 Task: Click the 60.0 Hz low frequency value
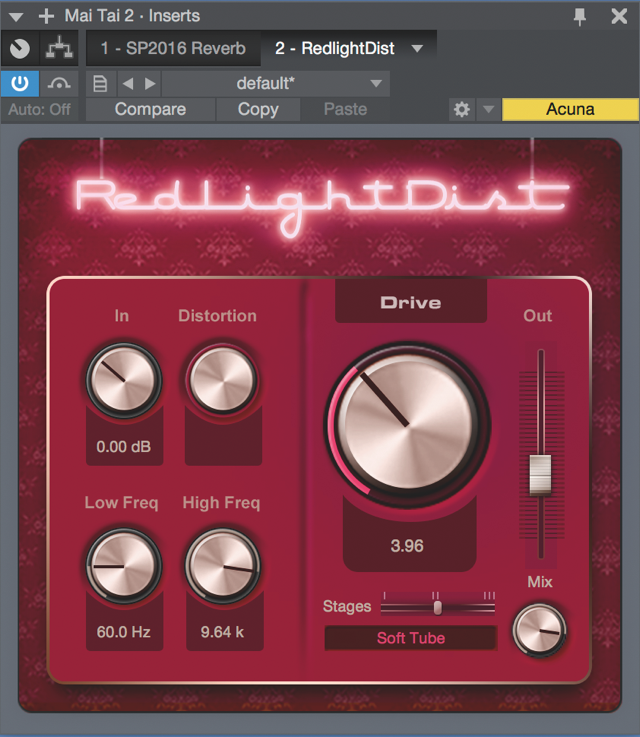click(124, 632)
